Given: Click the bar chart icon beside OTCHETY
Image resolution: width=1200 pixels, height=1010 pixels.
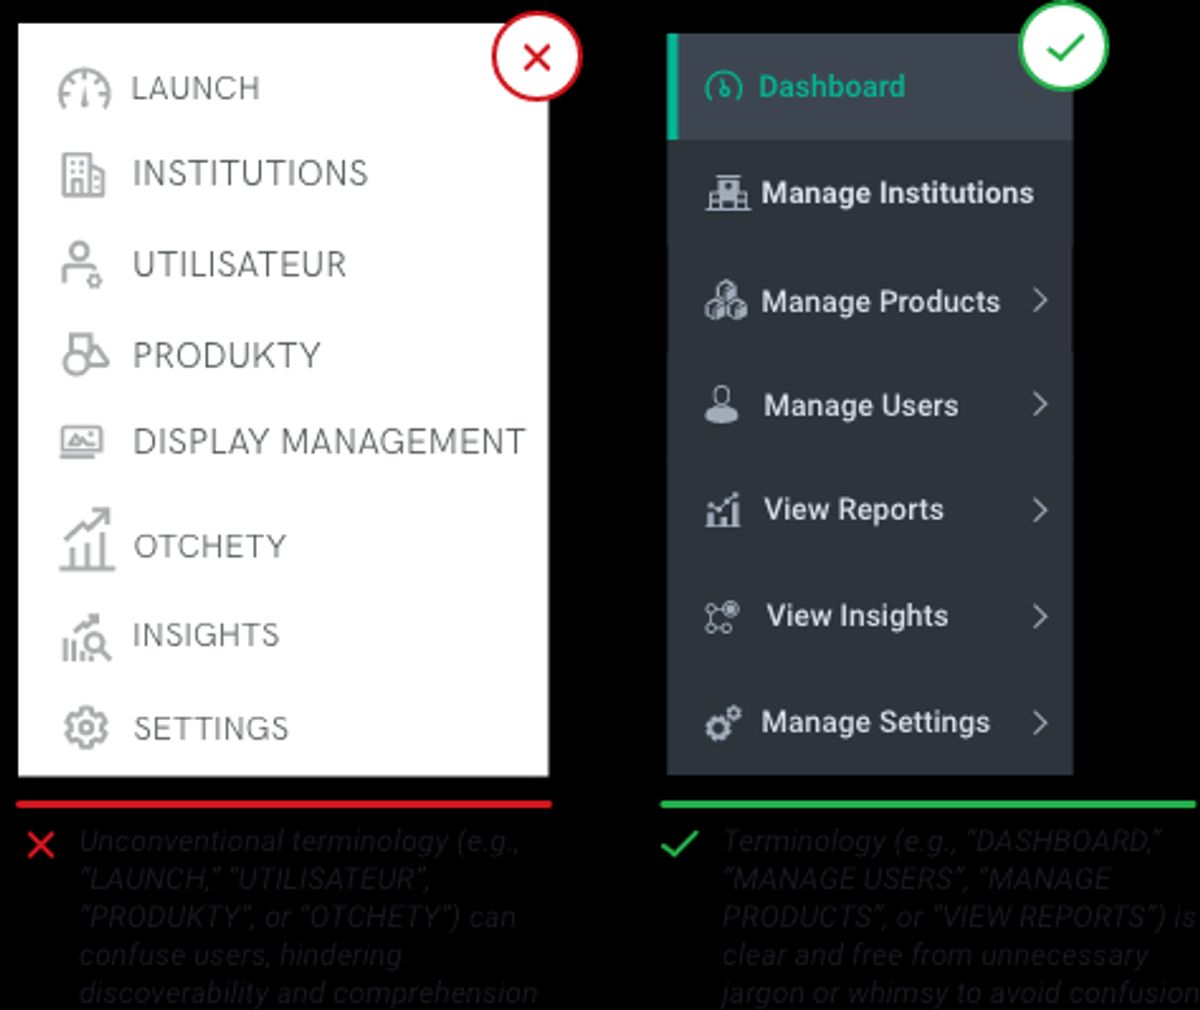Looking at the screenshot, I should point(86,541).
